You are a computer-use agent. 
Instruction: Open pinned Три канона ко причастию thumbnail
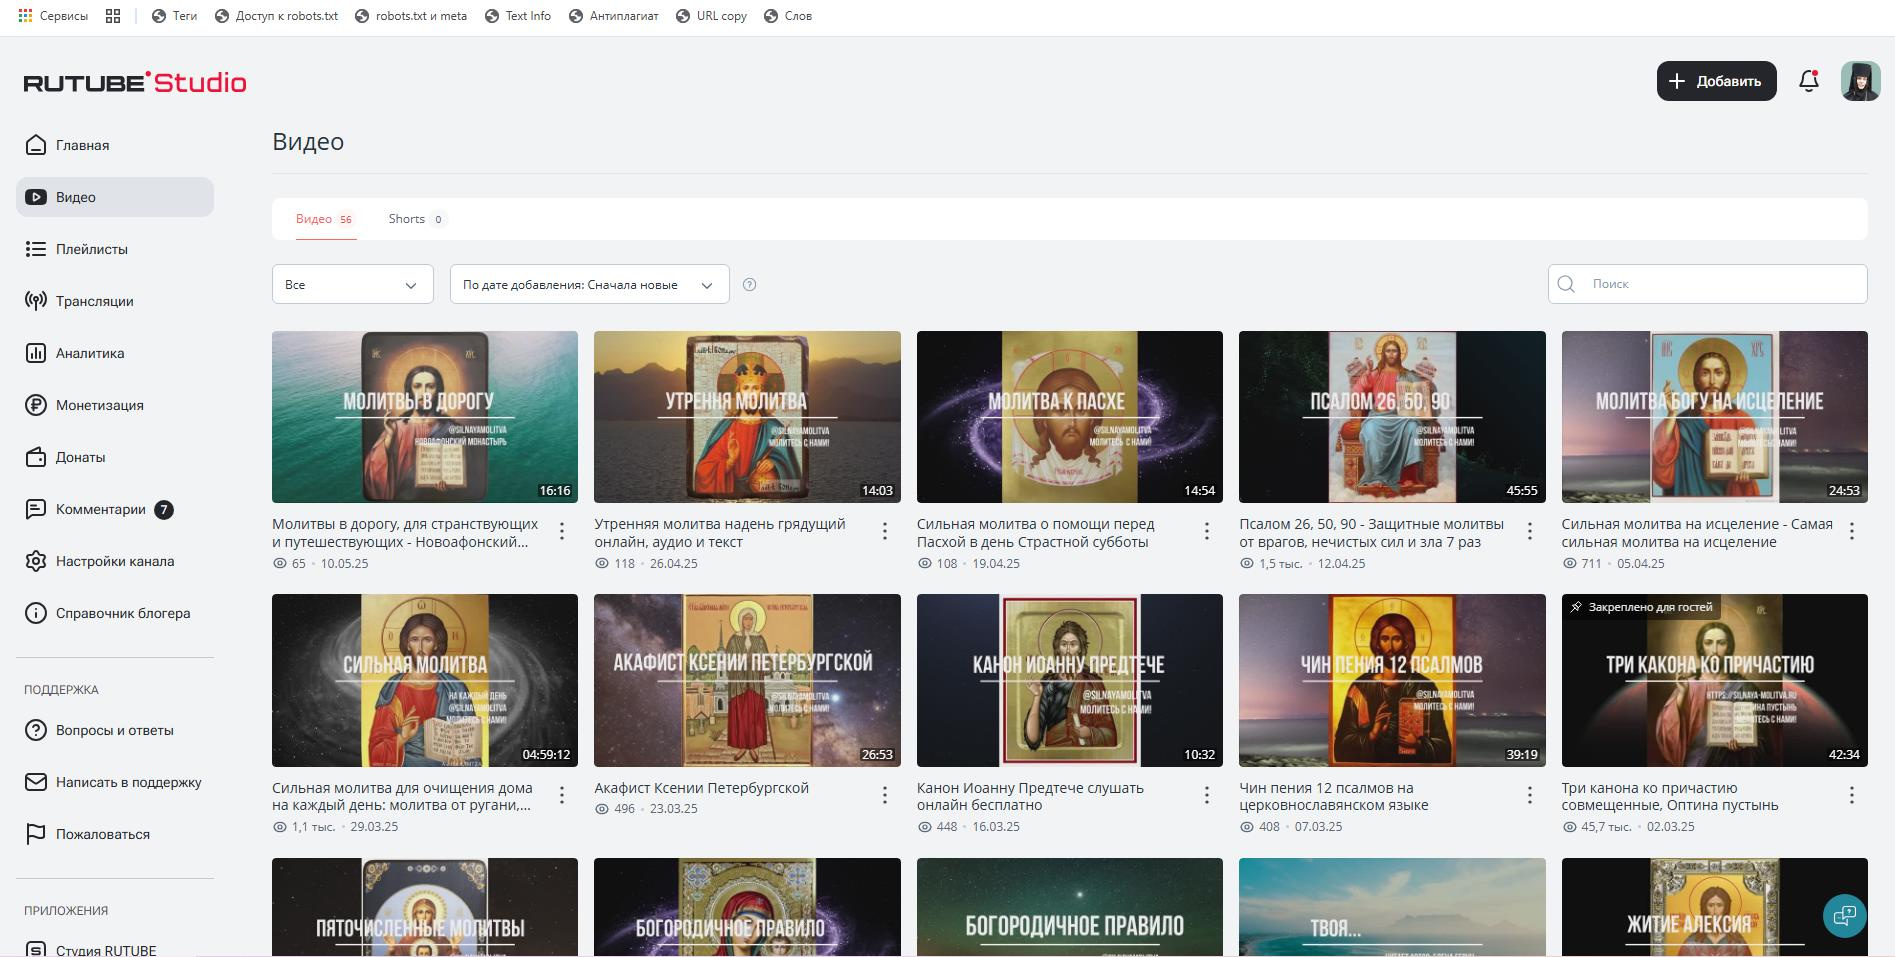pos(1715,680)
